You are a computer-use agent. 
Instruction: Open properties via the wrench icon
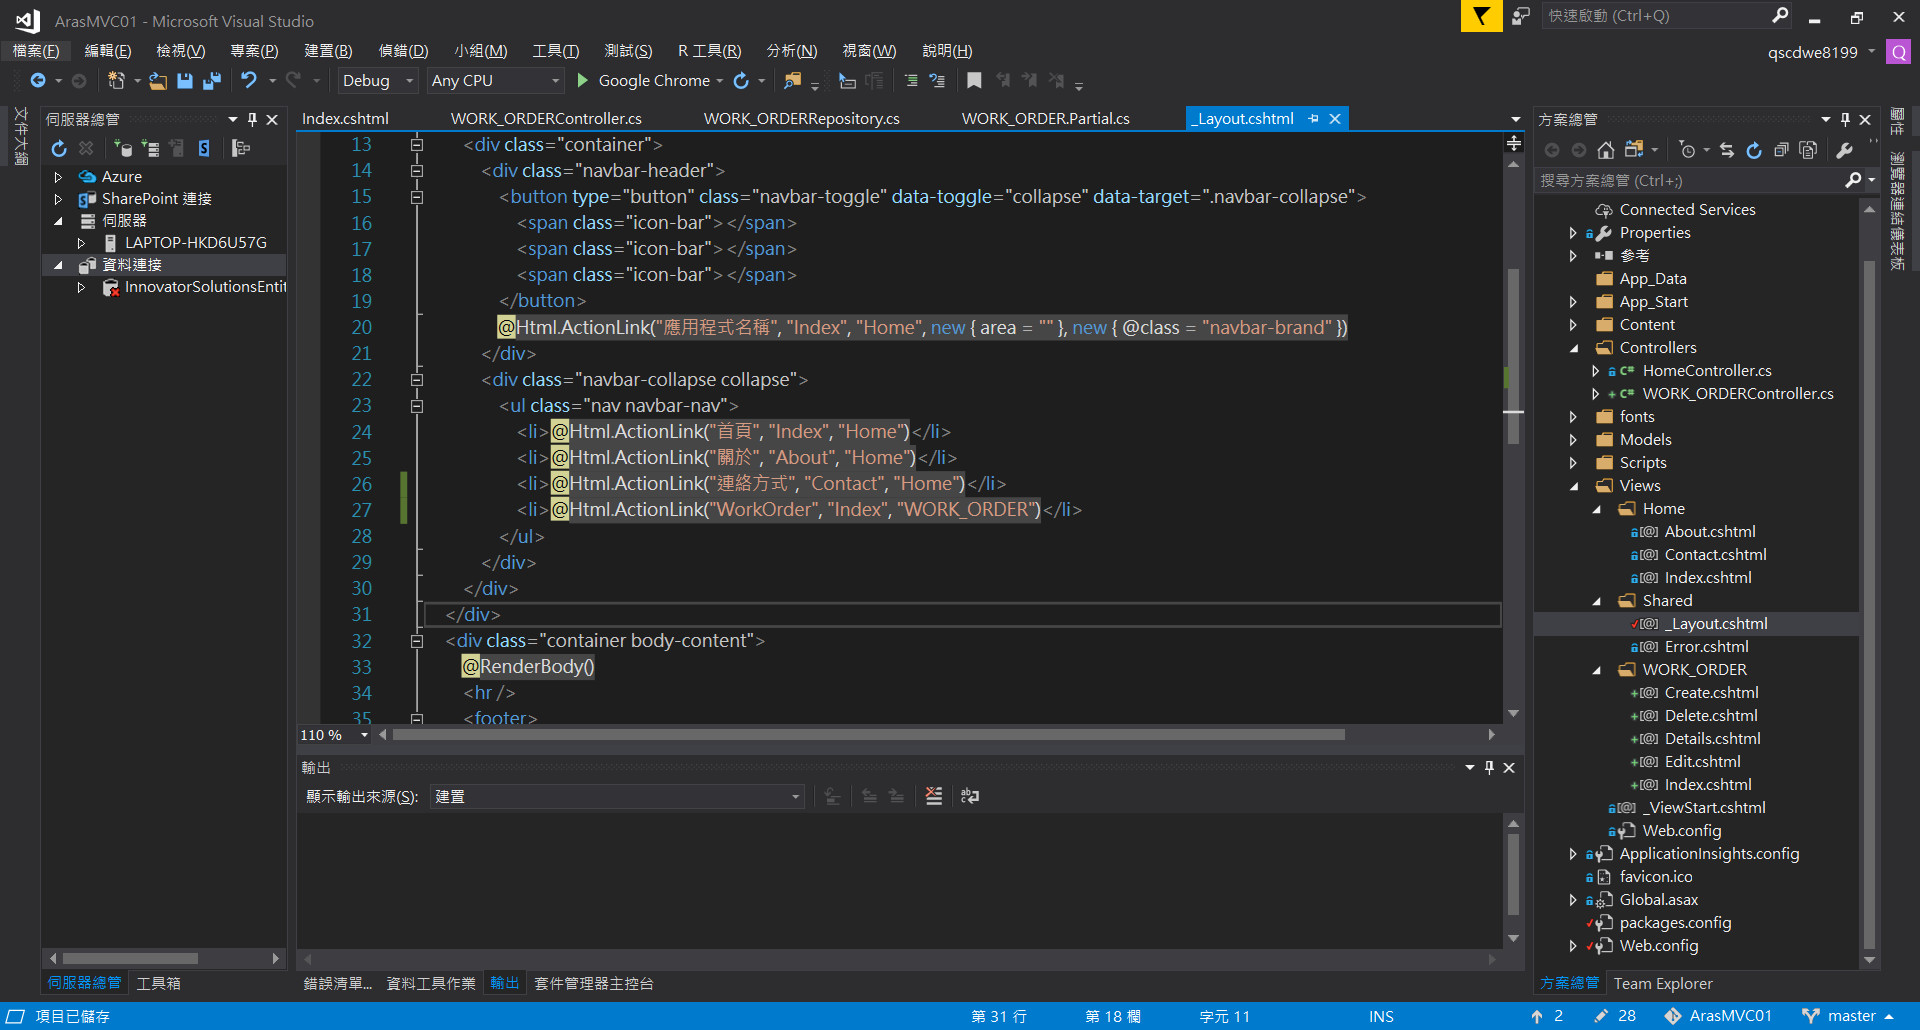(x=1845, y=150)
